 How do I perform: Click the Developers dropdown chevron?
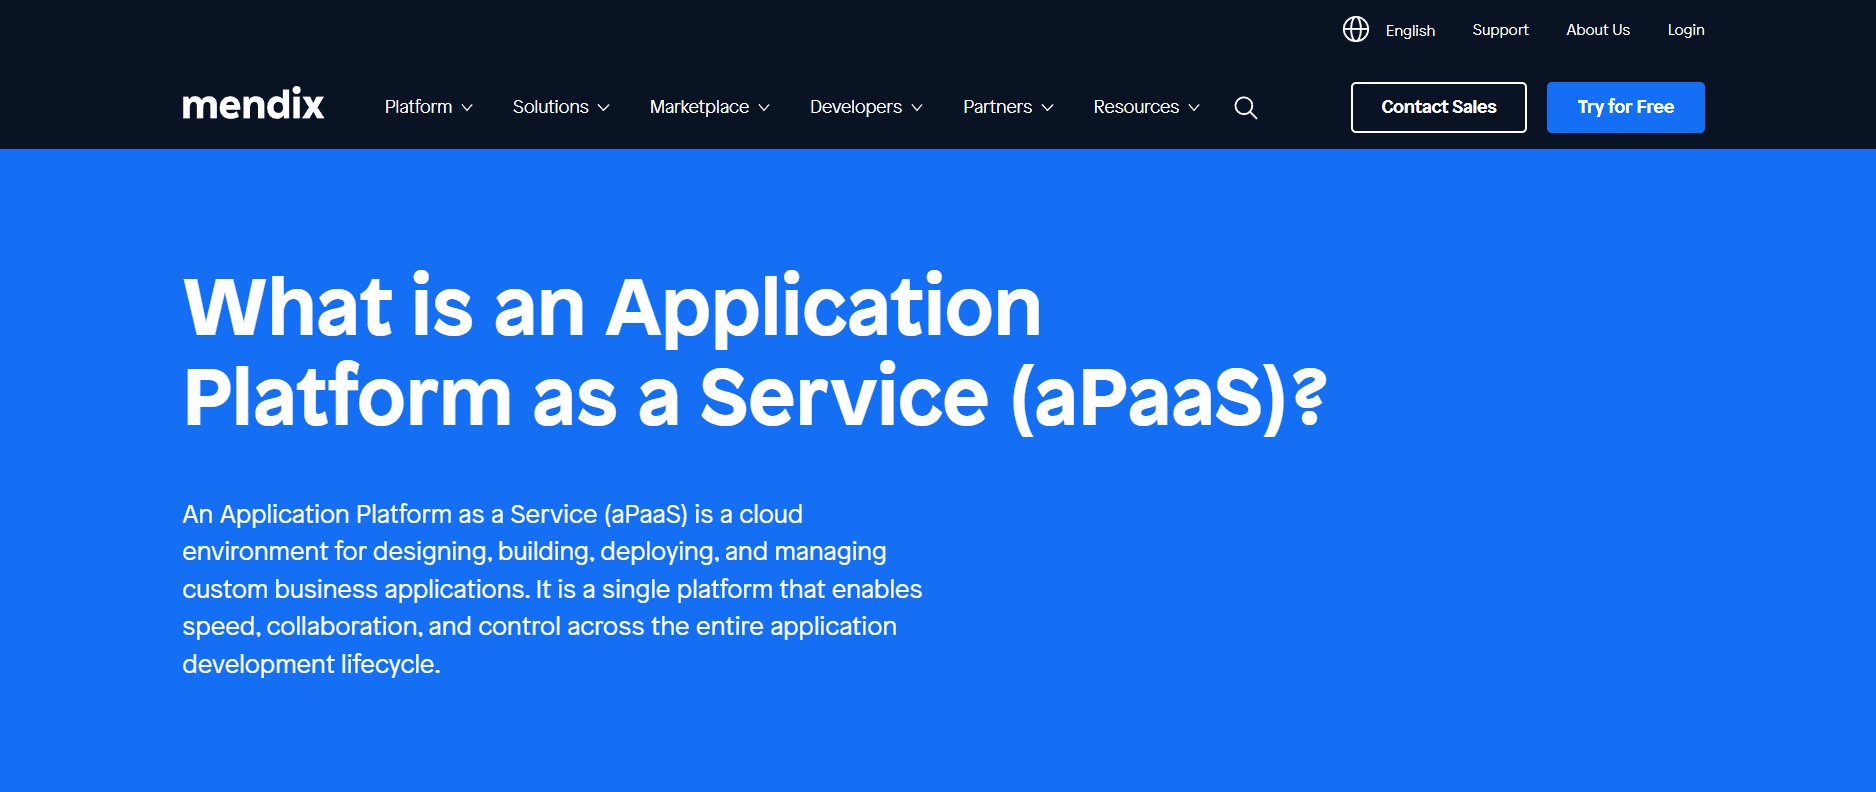tap(917, 108)
